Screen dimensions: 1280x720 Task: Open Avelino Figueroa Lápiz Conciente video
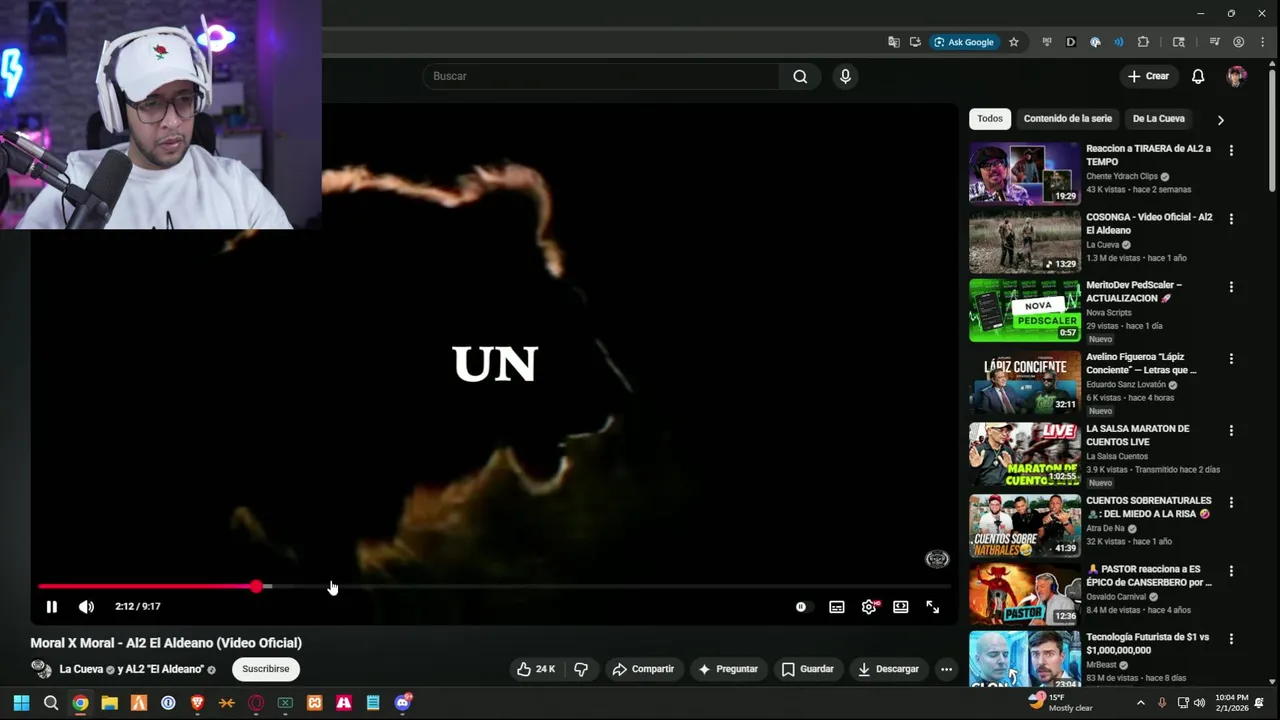tap(1025, 382)
